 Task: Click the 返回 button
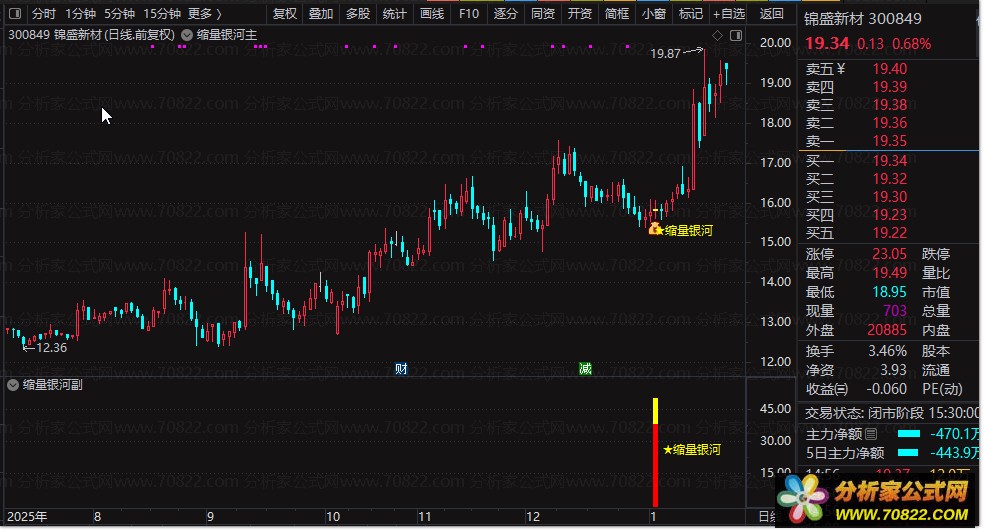click(771, 13)
